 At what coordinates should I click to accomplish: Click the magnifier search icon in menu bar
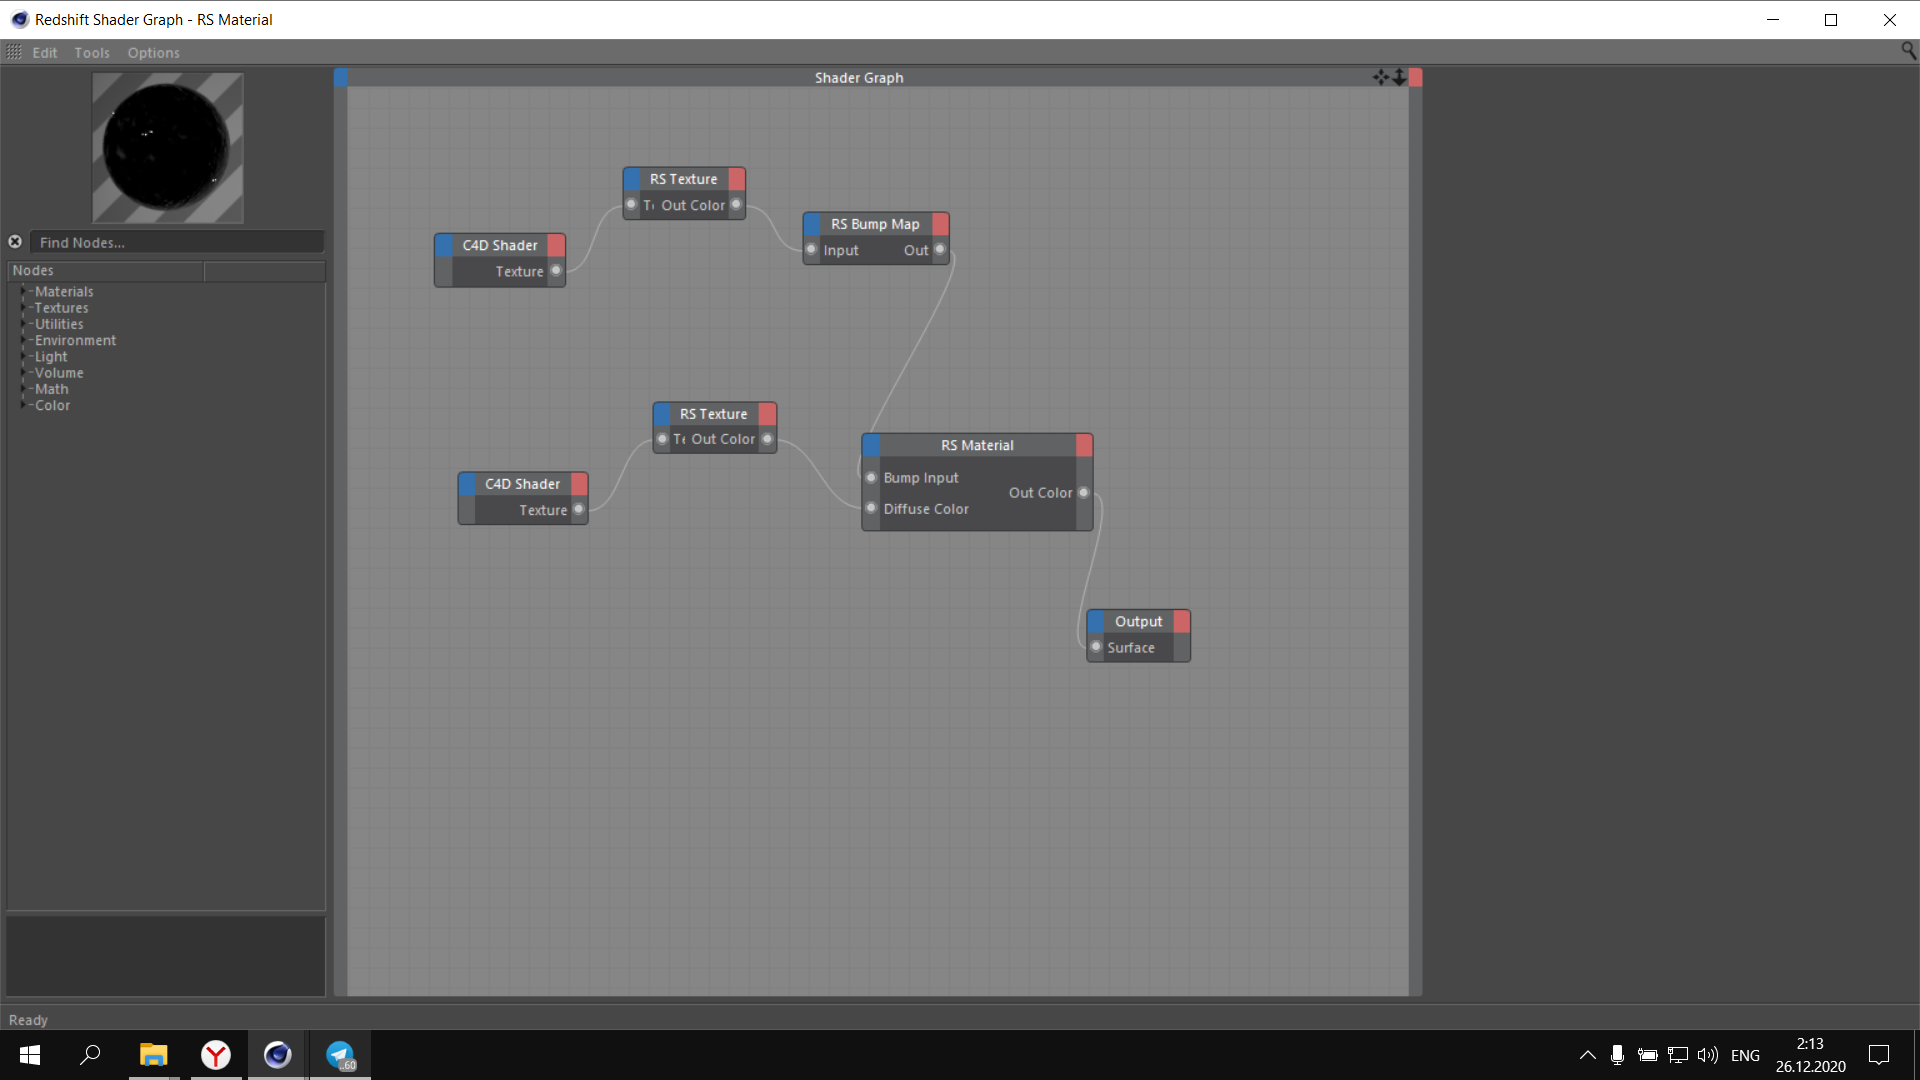pos(1908,51)
